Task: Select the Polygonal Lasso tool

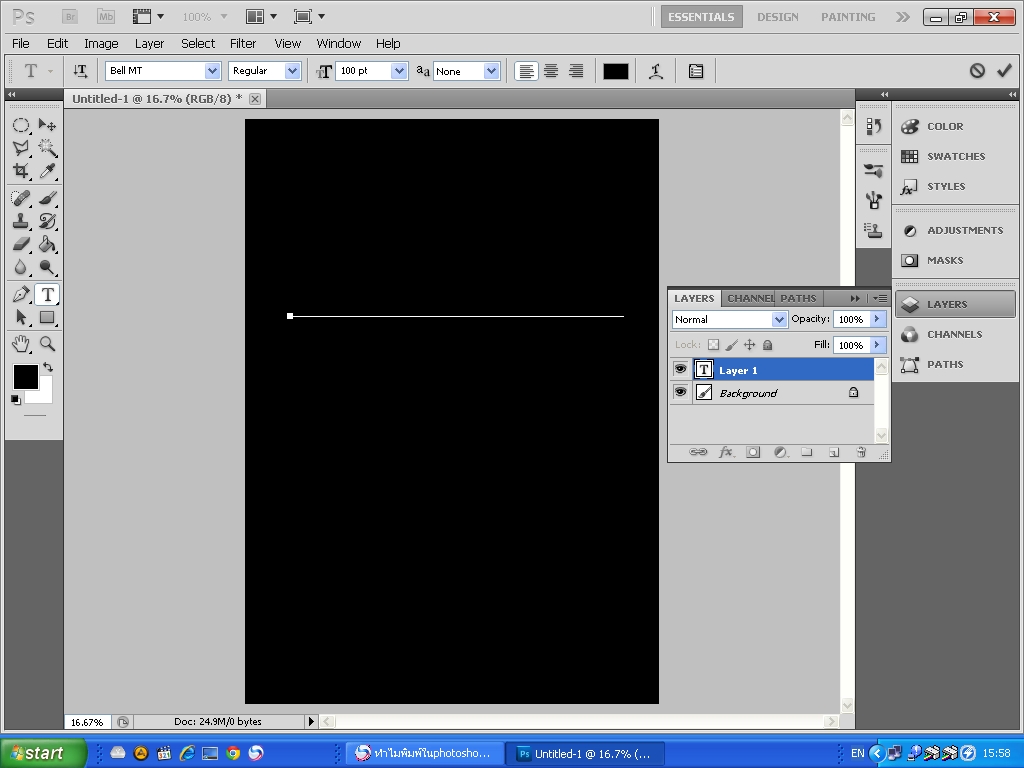Action: coord(21,148)
